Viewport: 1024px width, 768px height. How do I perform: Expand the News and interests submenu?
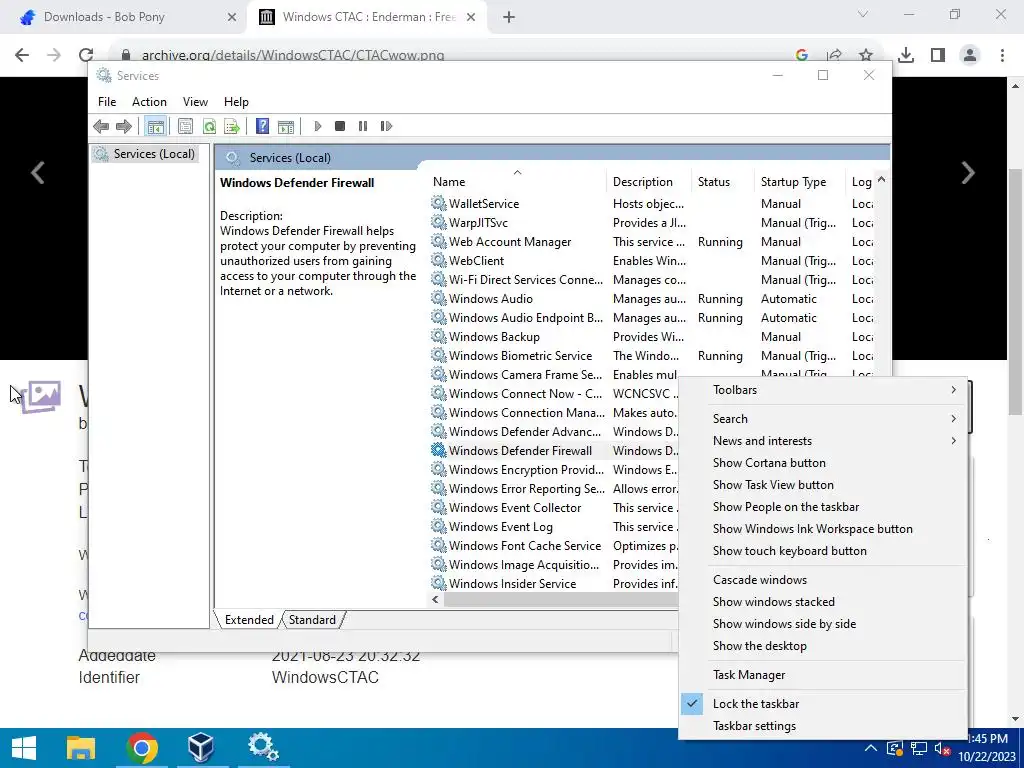823,441
